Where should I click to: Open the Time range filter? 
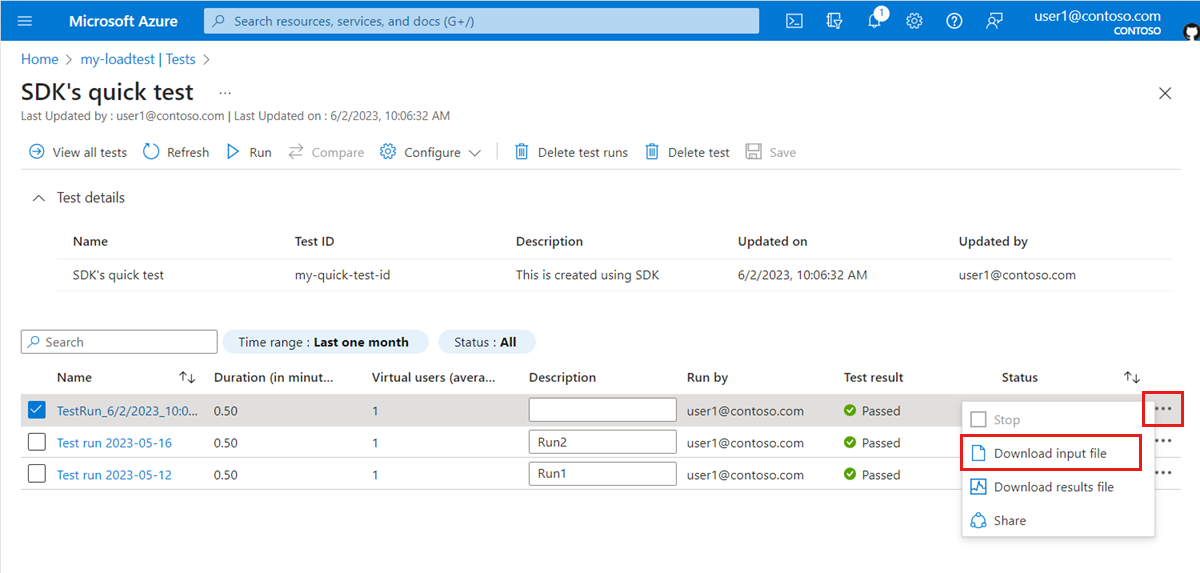point(324,342)
